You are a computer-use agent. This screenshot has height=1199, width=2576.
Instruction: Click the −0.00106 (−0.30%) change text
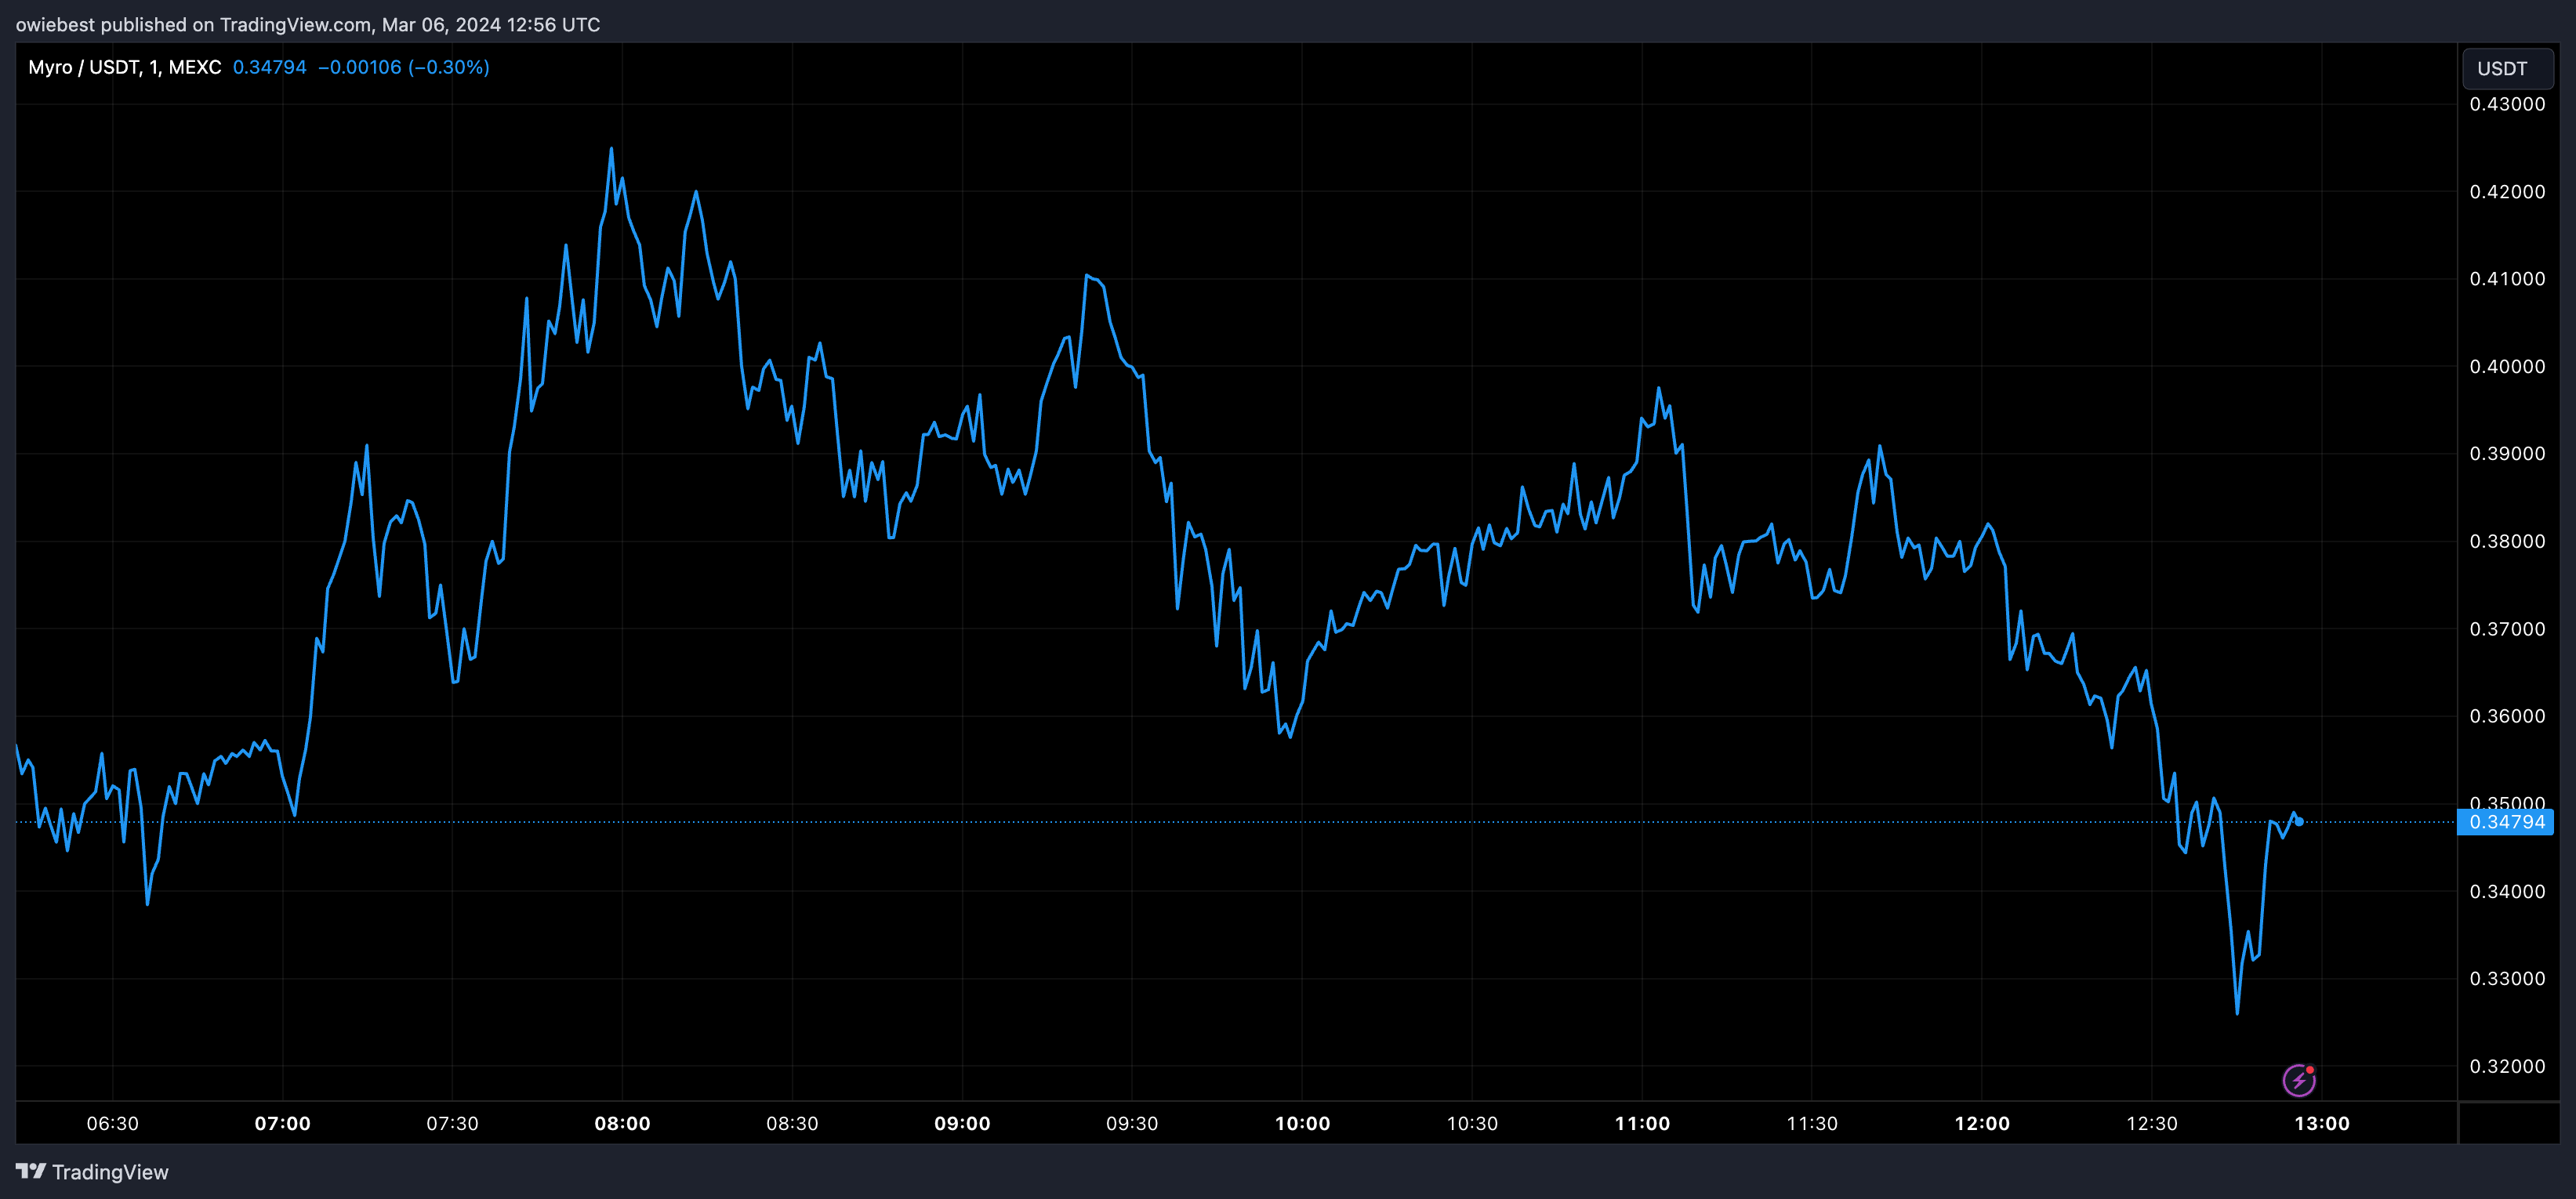404,67
